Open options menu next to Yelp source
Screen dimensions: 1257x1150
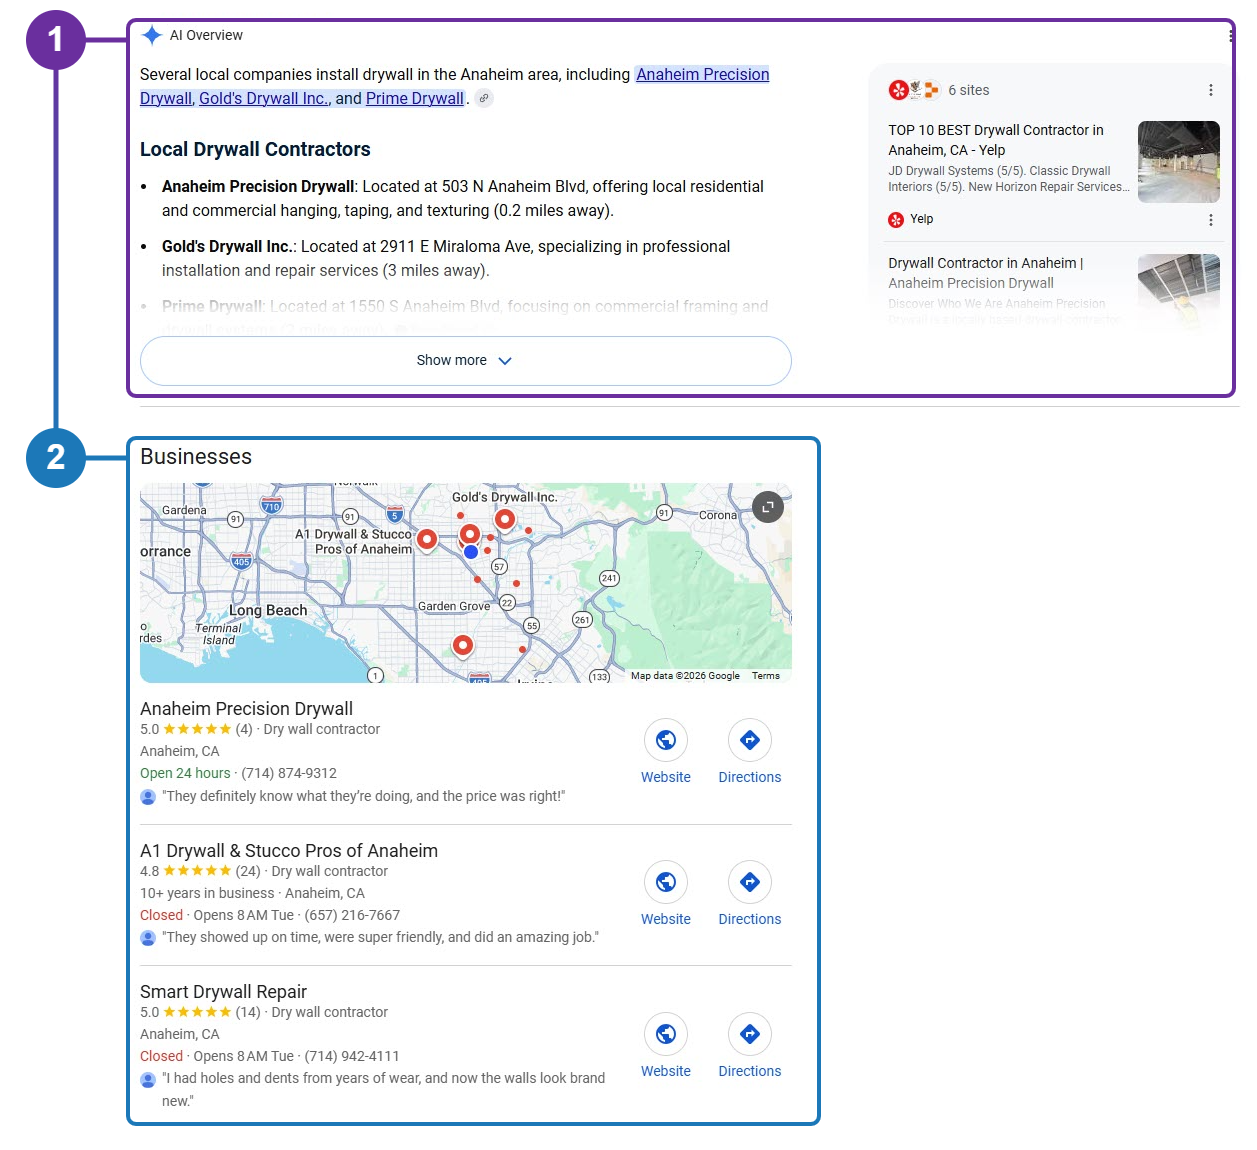pyautogui.click(x=1211, y=220)
